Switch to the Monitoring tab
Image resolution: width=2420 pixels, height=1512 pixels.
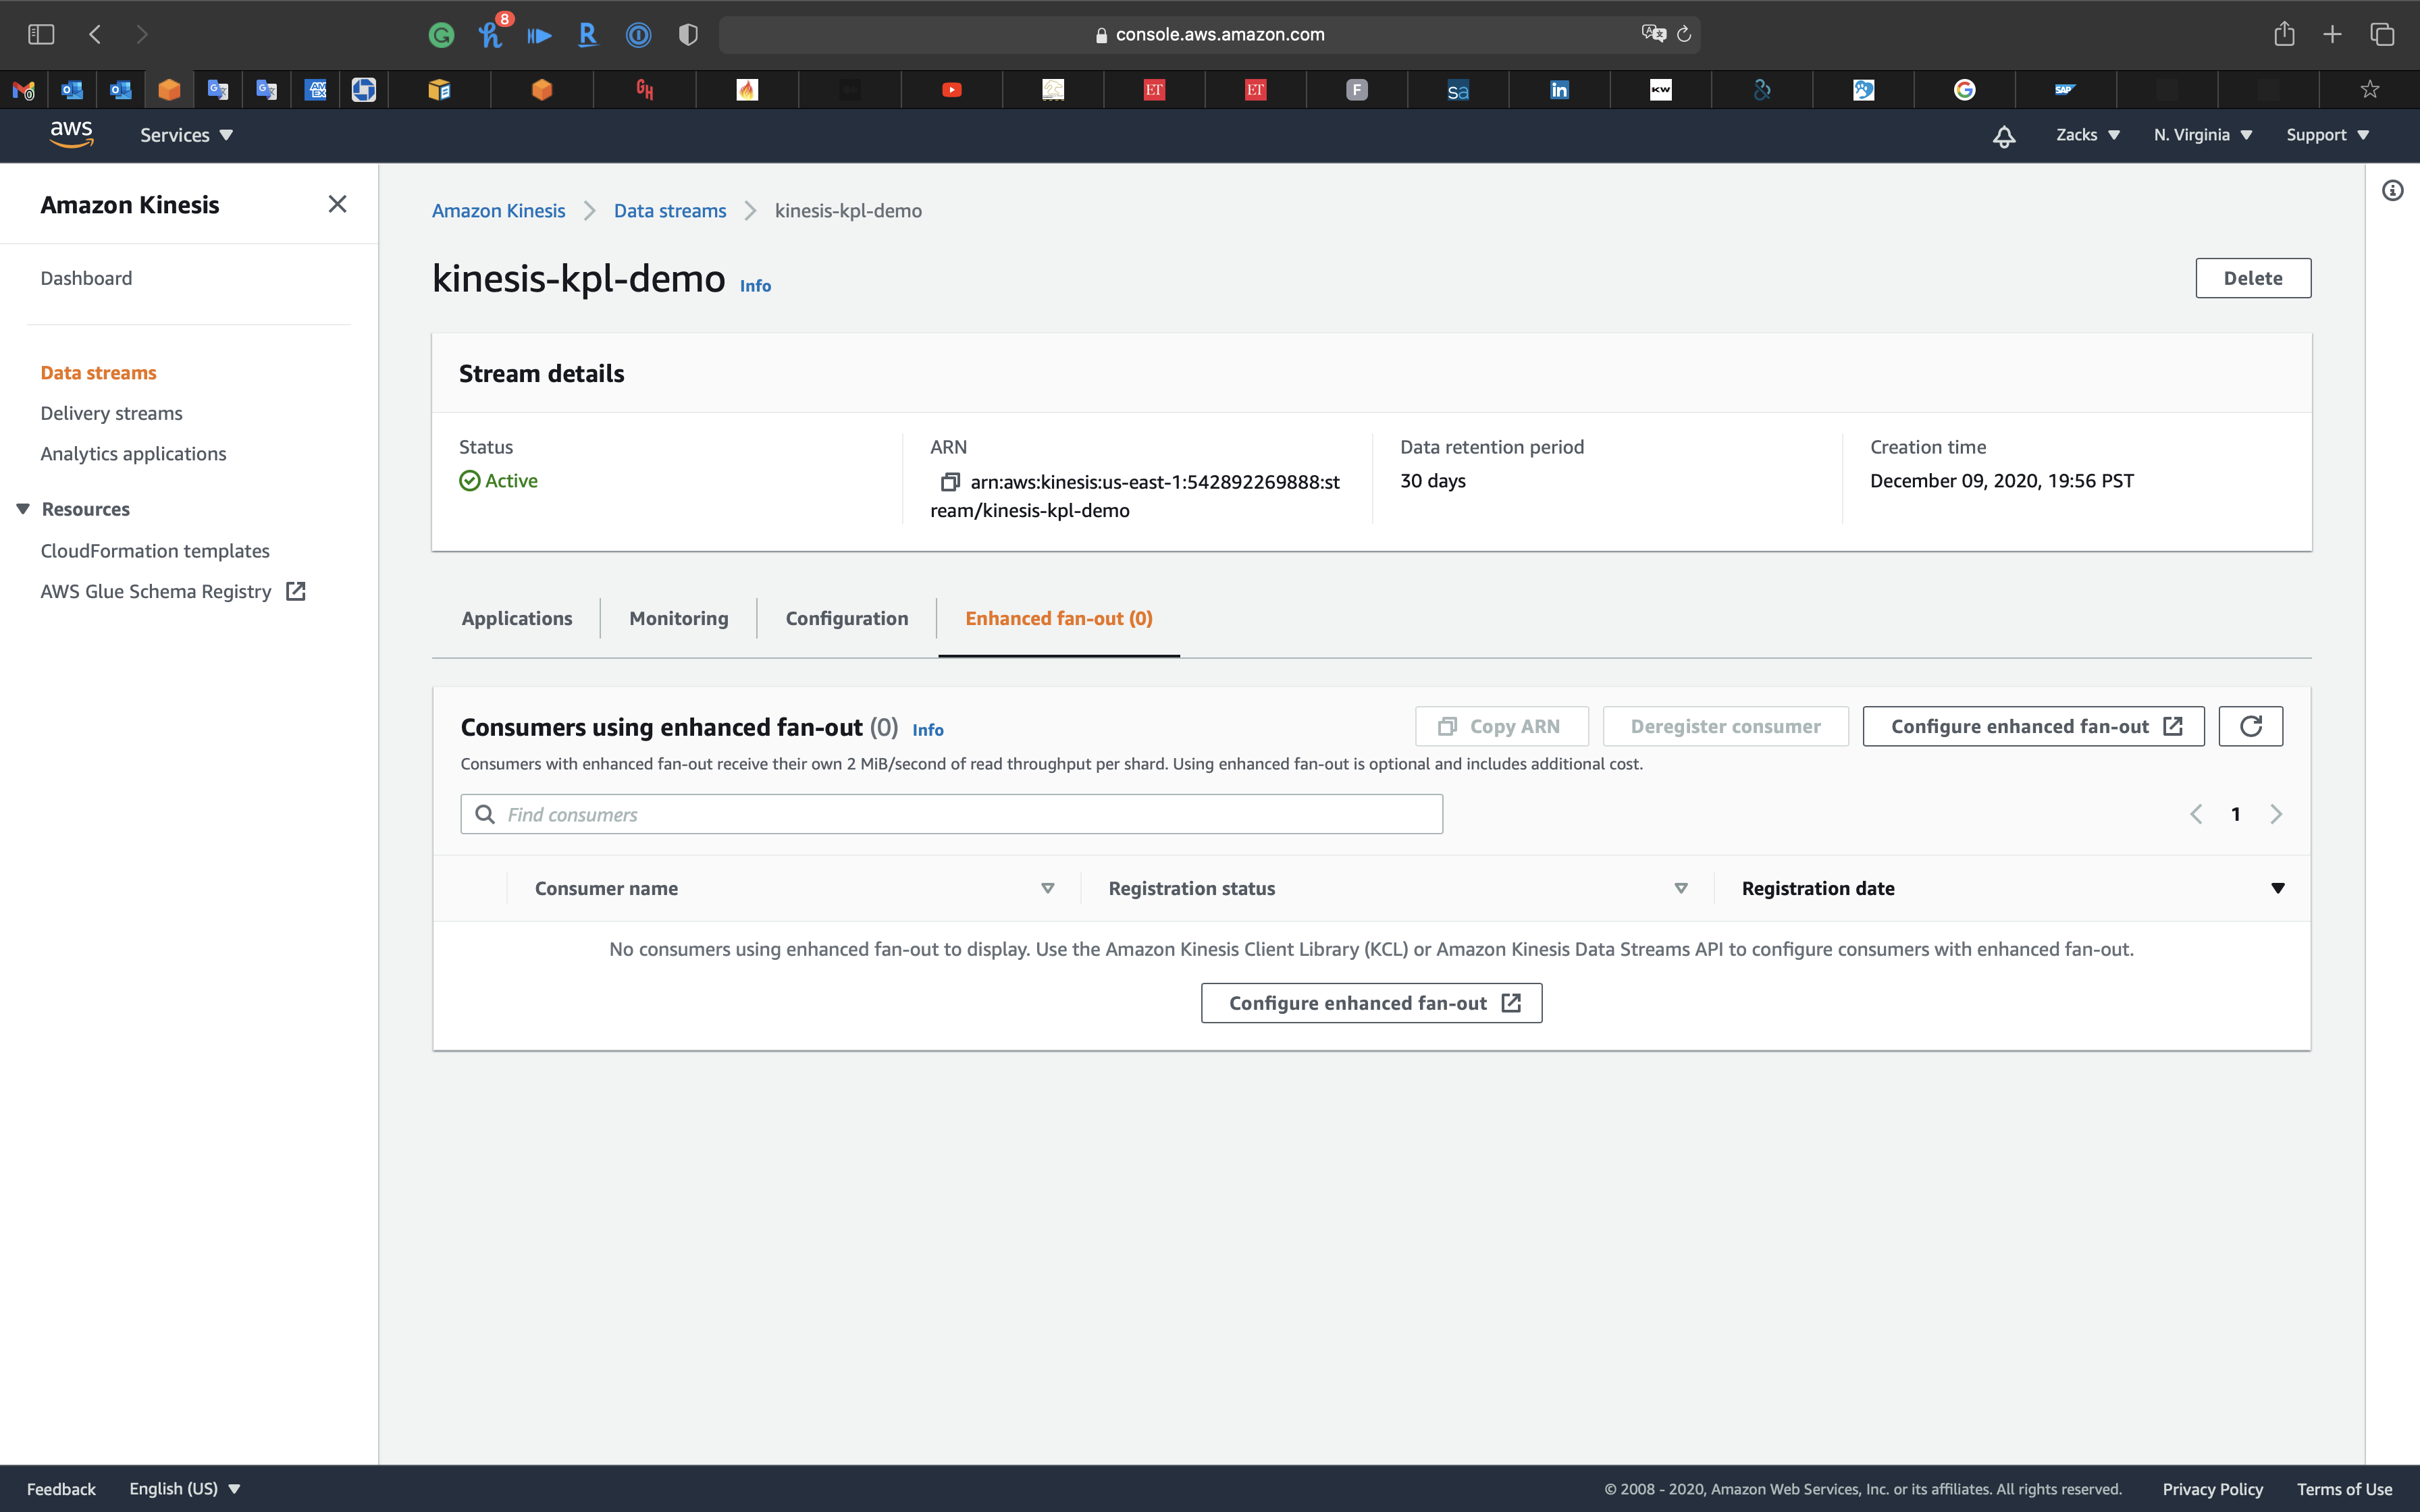coord(678,618)
